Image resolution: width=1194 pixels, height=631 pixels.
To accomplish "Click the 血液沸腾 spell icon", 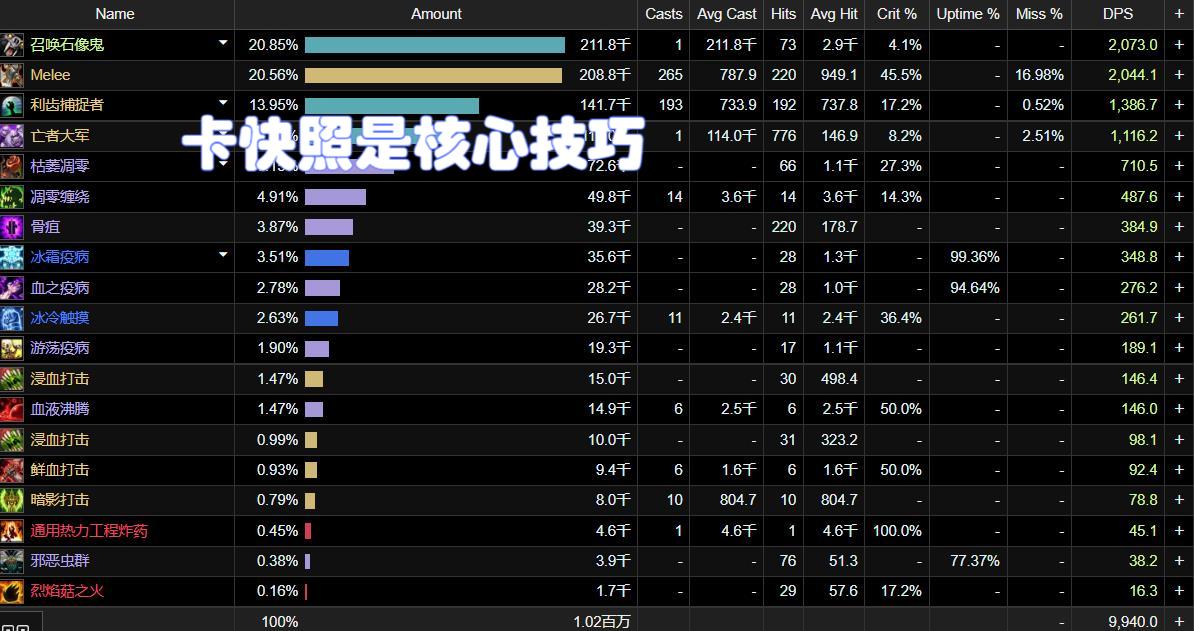I will (x=12, y=409).
